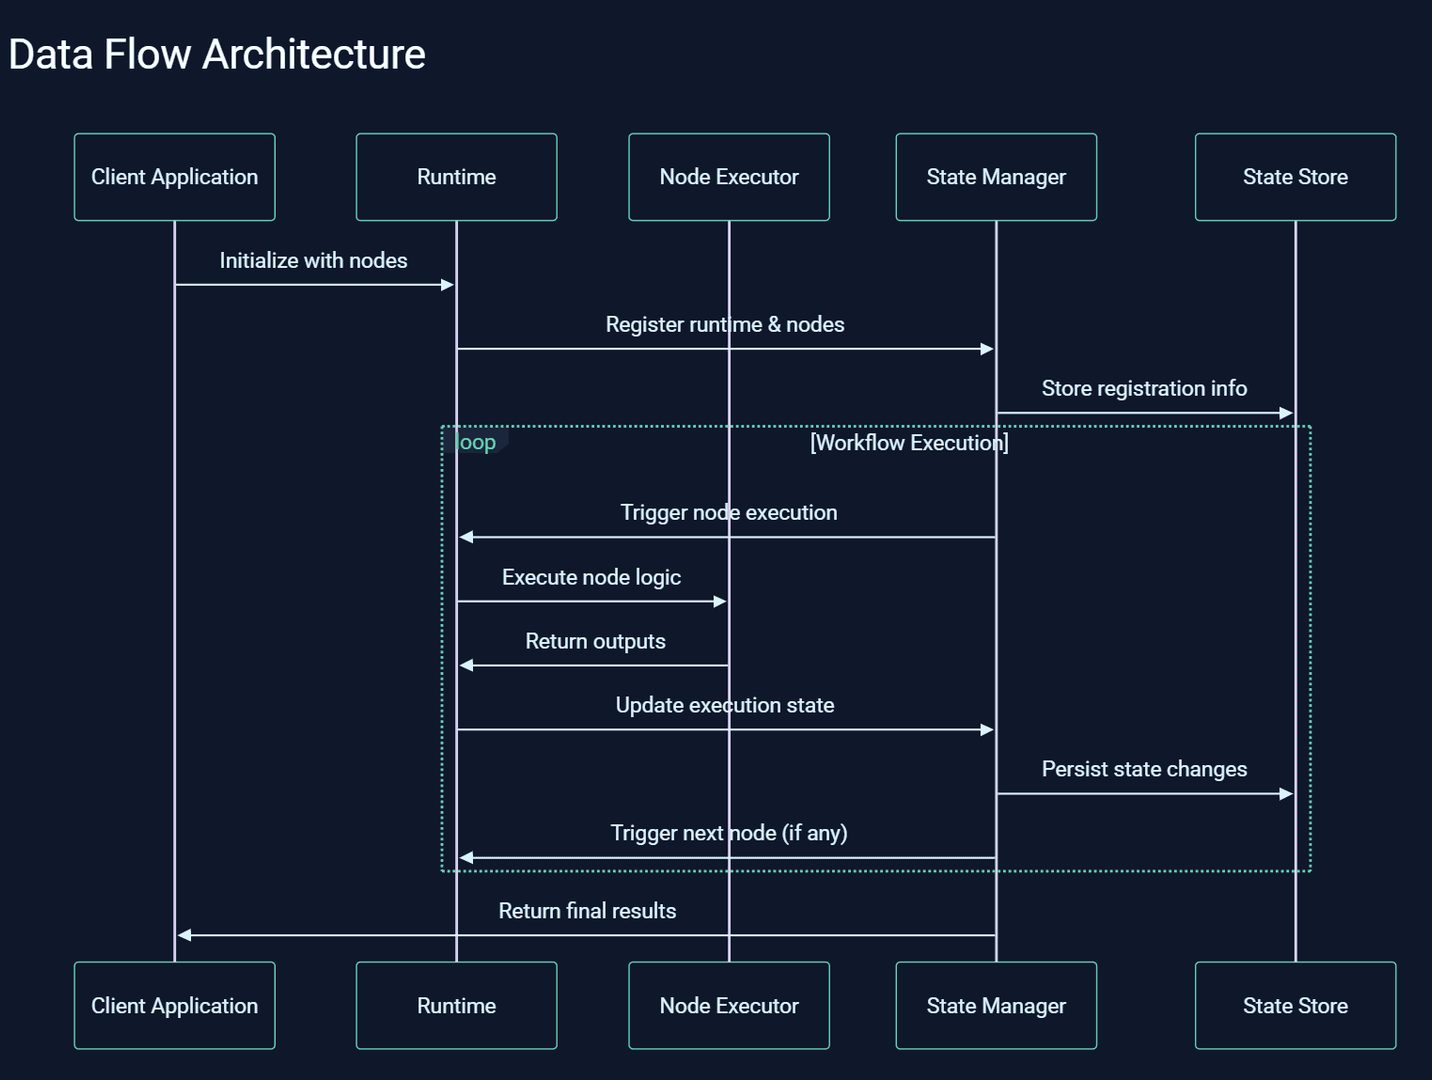1432x1080 pixels.
Task: Select the 'Persist state changes' message
Action: [1144, 769]
